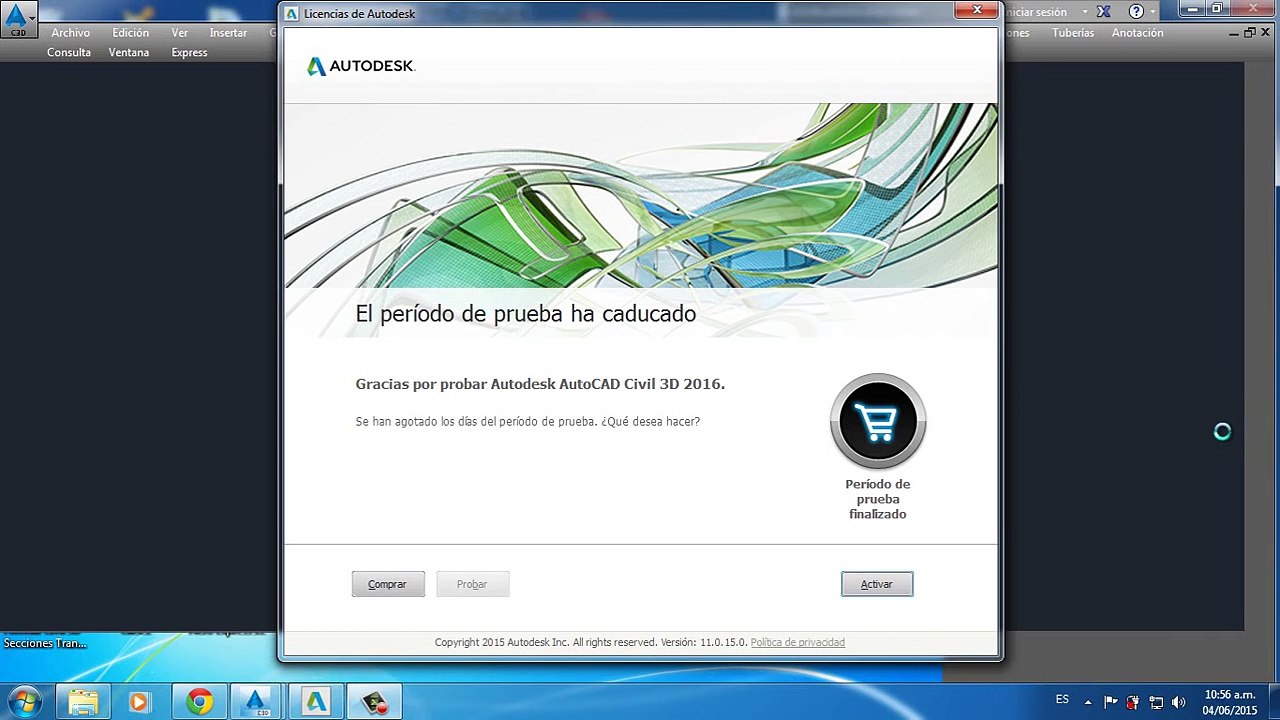Restore the inner AutoCAD drawing window
Image resolution: width=1280 pixels, height=720 pixels.
pyautogui.click(x=1249, y=33)
